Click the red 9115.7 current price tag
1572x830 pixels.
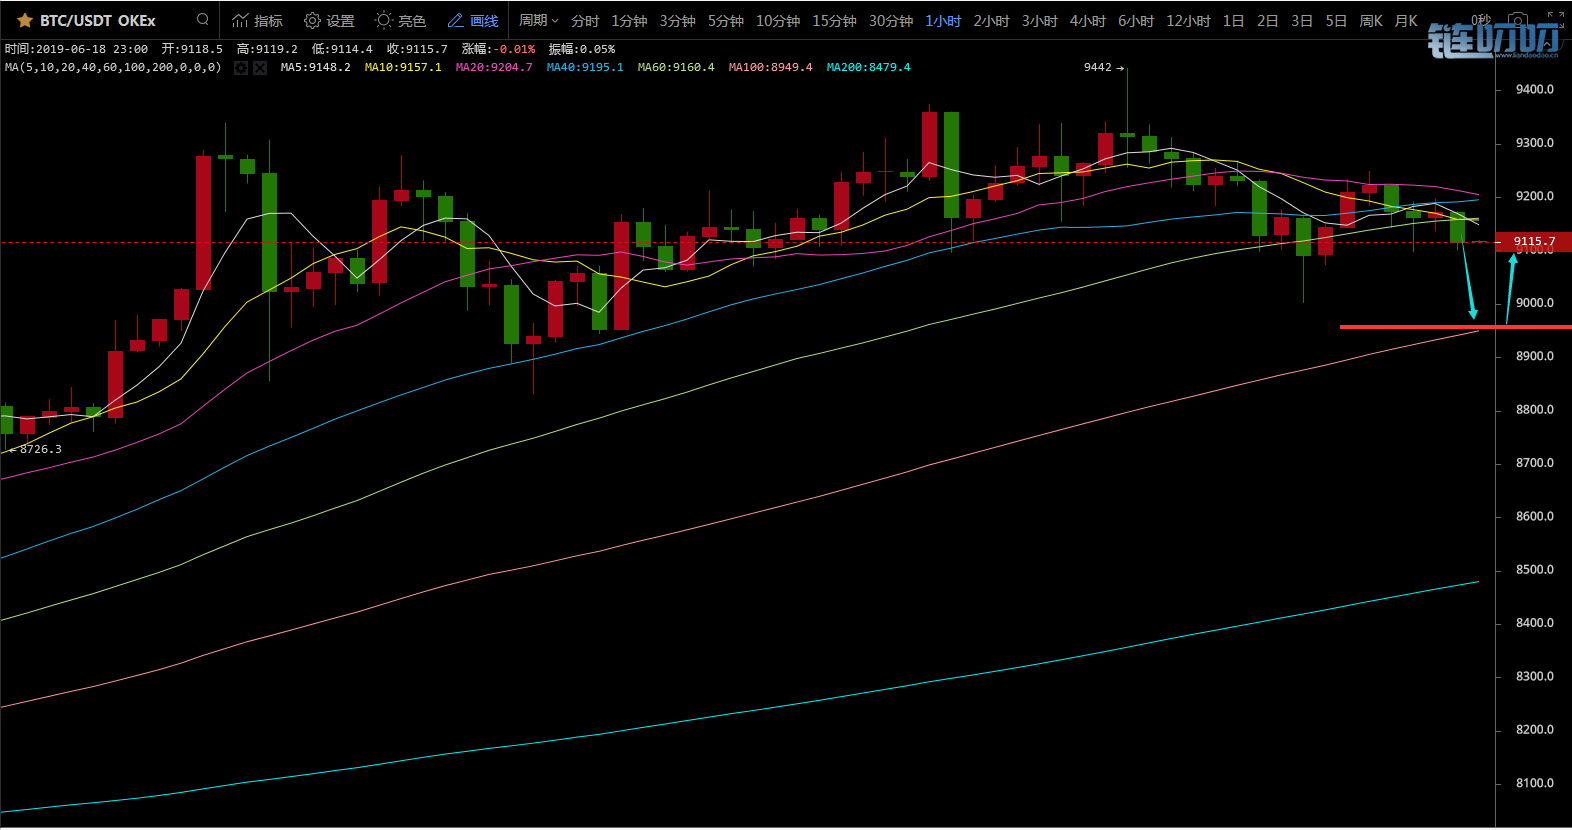coord(1534,241)
